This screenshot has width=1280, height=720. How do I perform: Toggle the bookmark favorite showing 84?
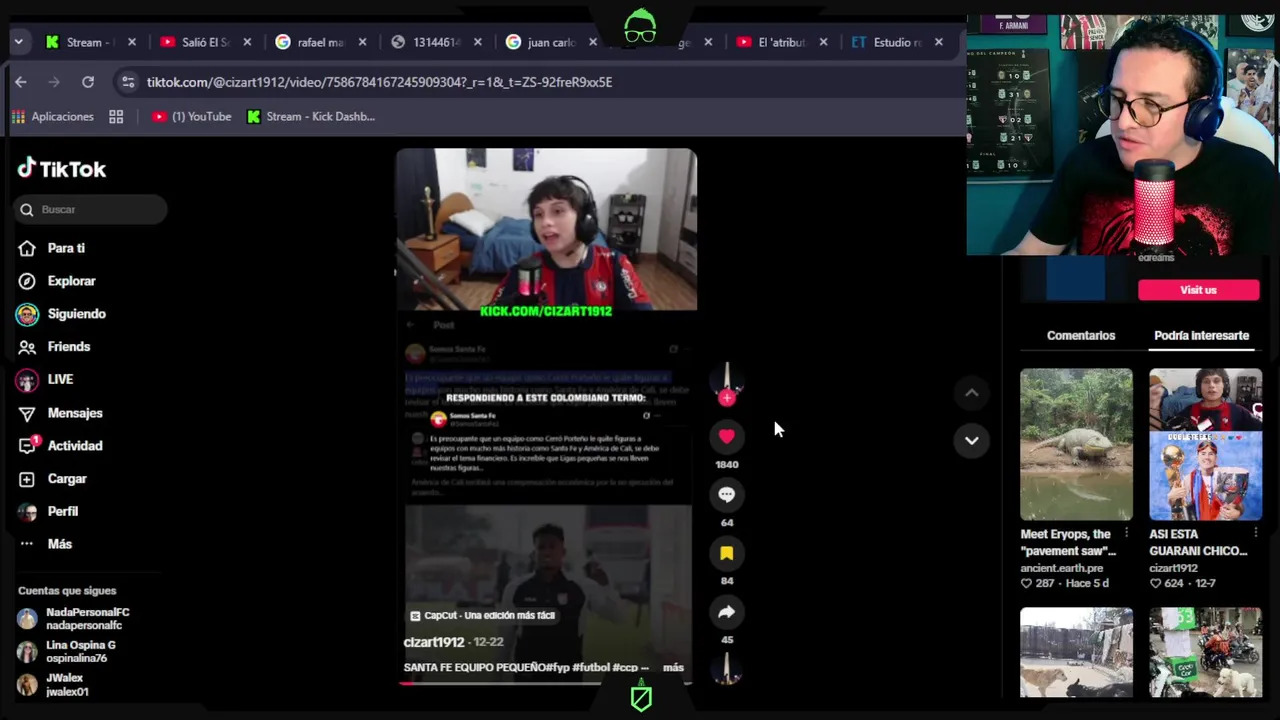point(727,553)
